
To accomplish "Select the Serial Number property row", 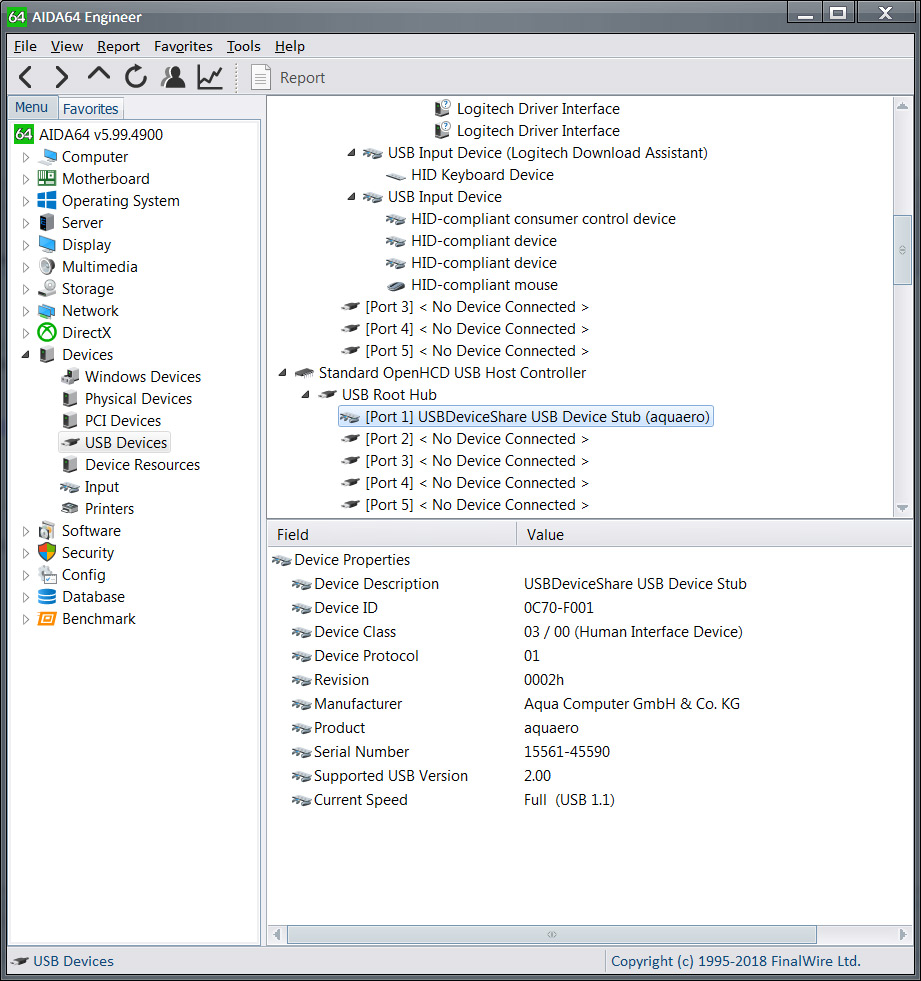I will pyautogui.click(x=361, y=752).
